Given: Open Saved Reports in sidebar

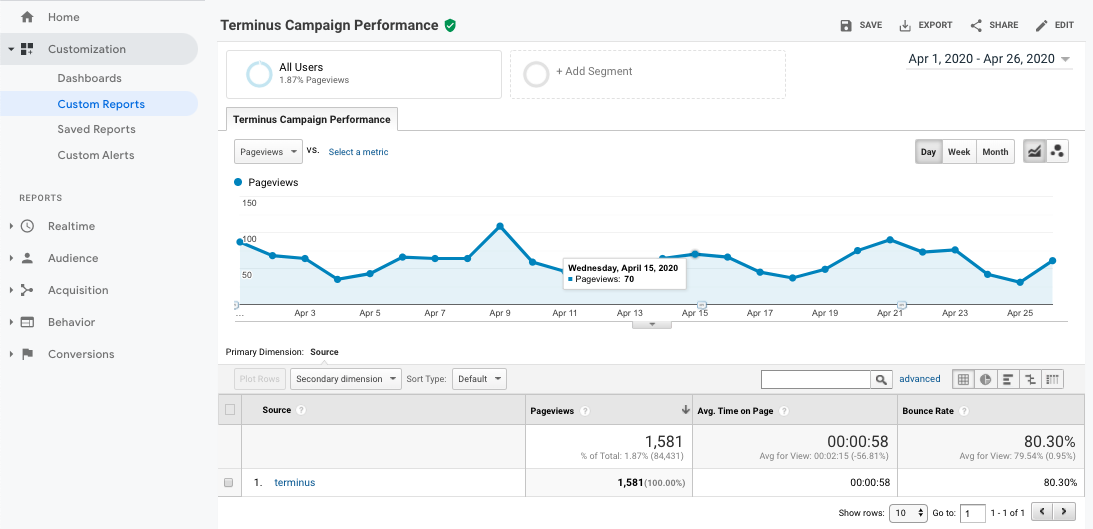Looking at the screenshot, I should point(98,129).
